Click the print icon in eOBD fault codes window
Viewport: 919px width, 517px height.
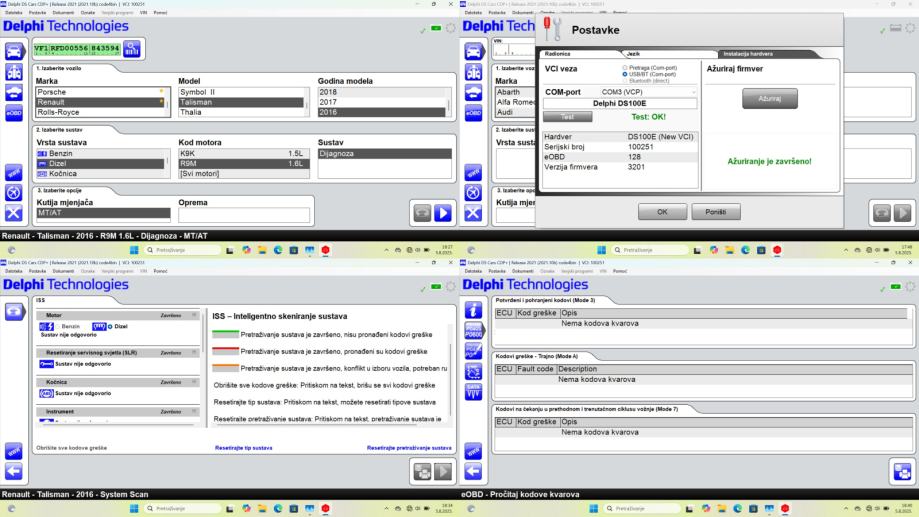click(x=903, y=471)
